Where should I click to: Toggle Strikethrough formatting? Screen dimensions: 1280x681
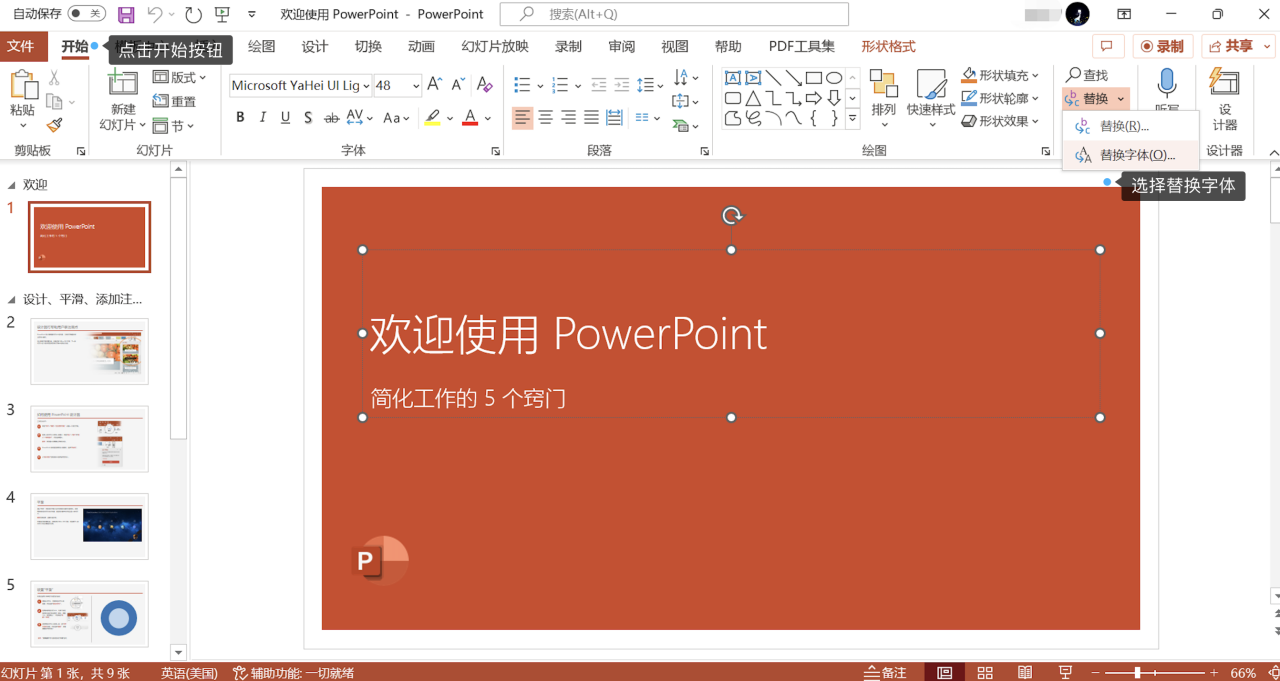[332, 118]
